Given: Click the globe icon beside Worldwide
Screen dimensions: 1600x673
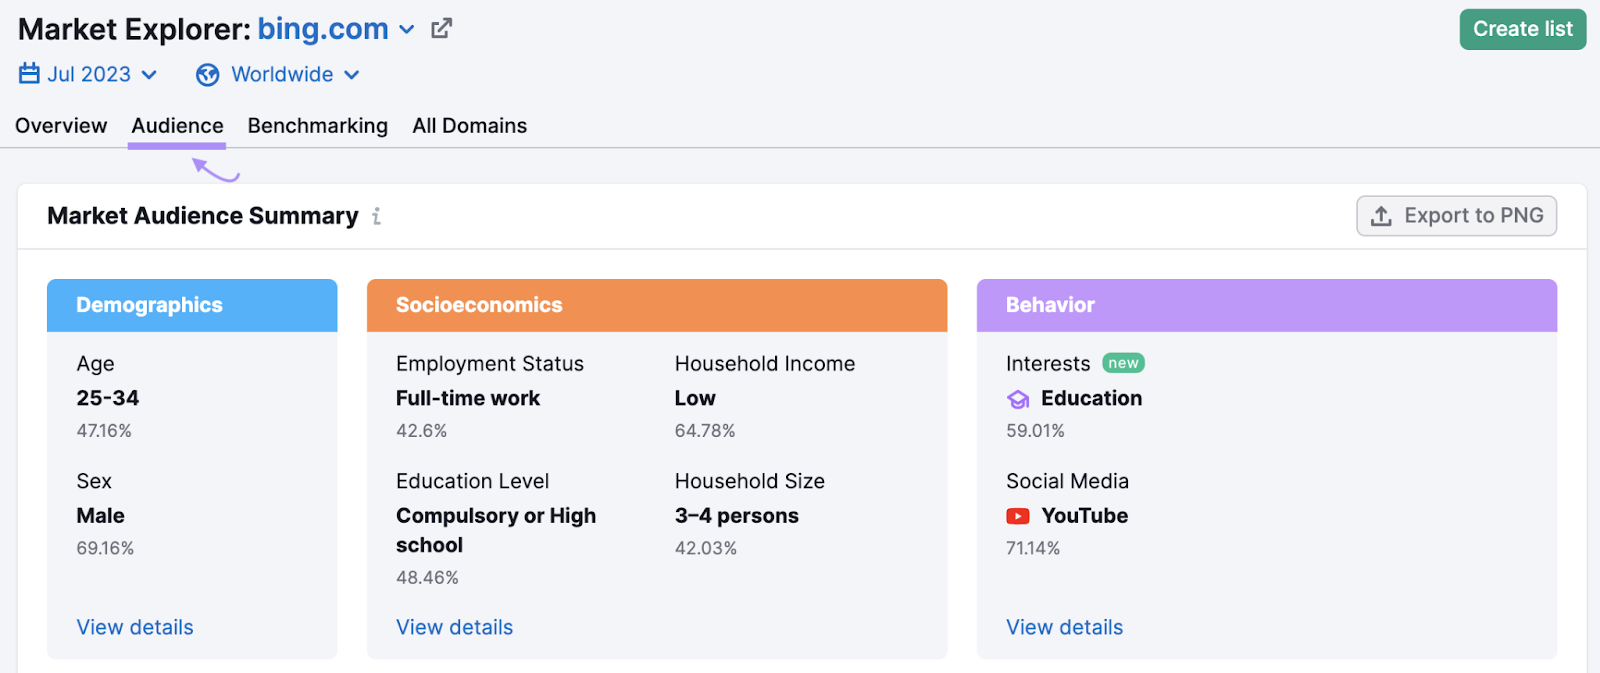Looking at the screenshot, I should (207, 75).
